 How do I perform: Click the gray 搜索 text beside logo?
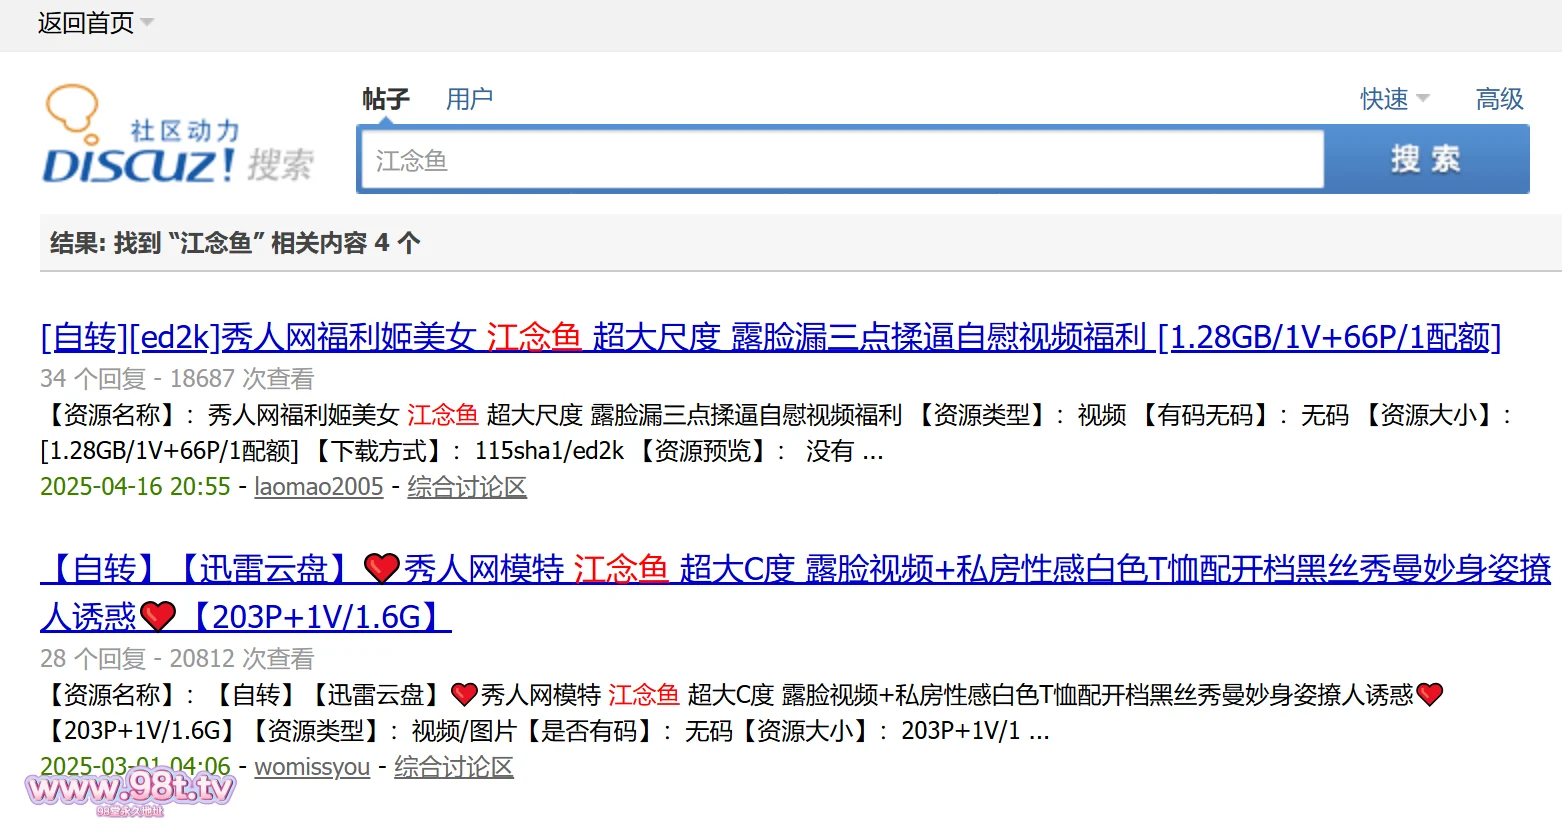tap(281, 164)
